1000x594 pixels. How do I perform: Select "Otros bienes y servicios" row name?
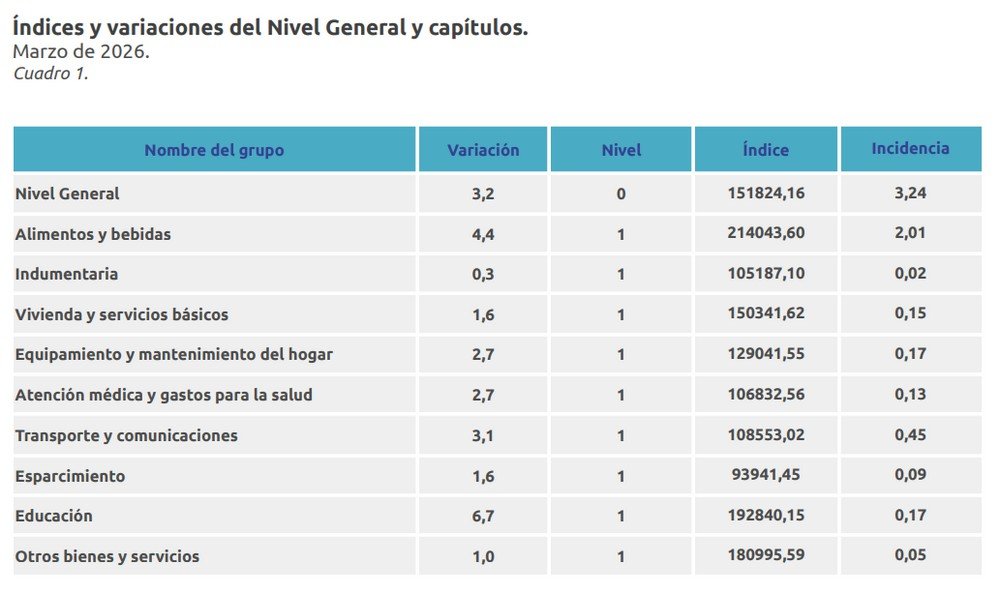(107, 556)
